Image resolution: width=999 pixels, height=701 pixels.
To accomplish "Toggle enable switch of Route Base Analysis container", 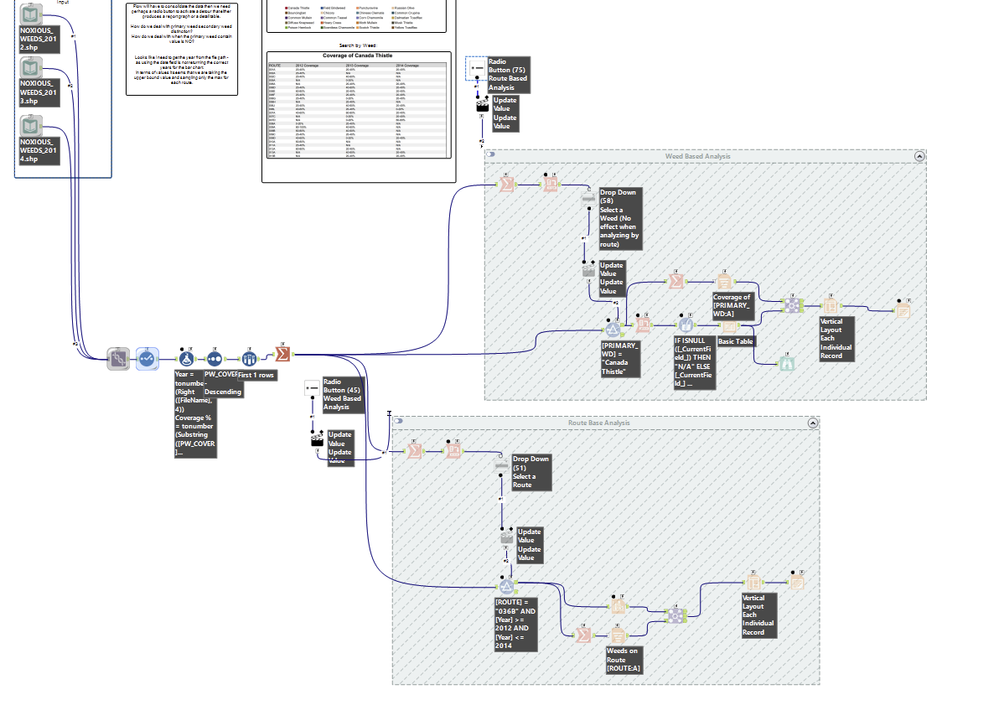I will (398, 421).
